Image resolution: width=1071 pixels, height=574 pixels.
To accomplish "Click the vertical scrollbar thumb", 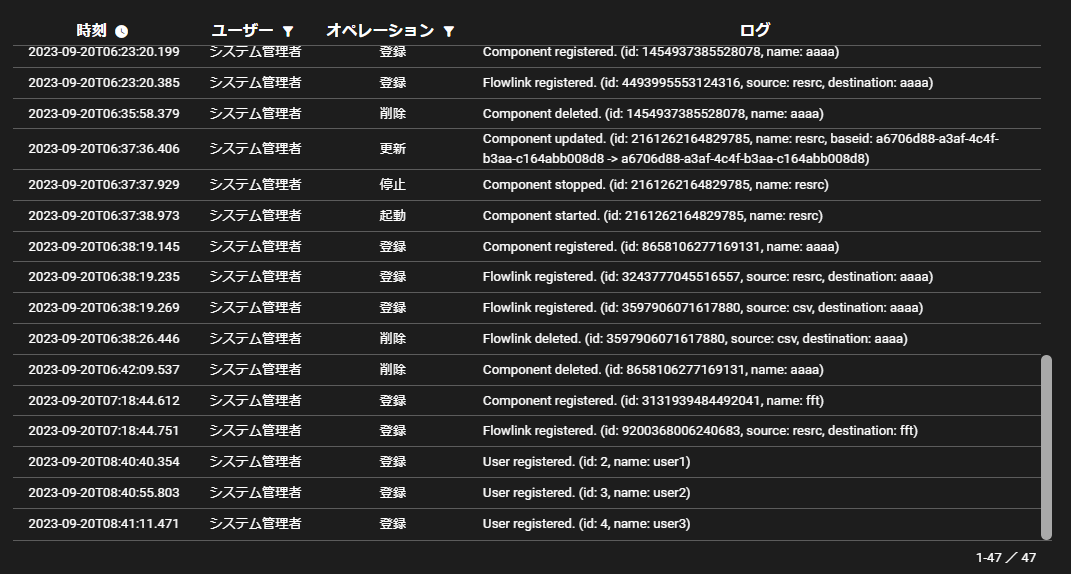I will (1046, 446).
